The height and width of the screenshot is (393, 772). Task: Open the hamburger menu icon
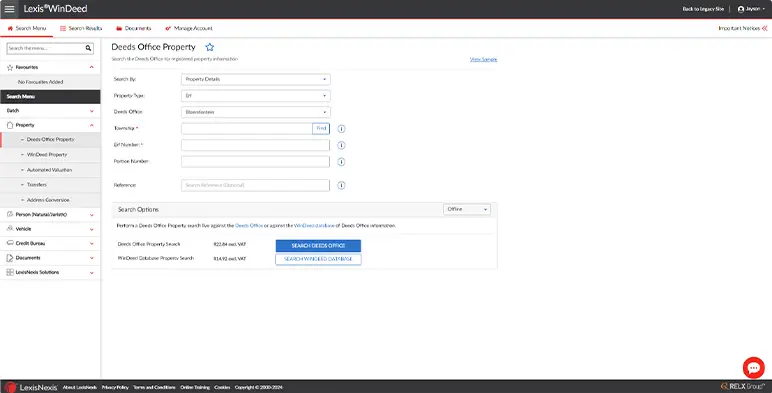(9, 9)
